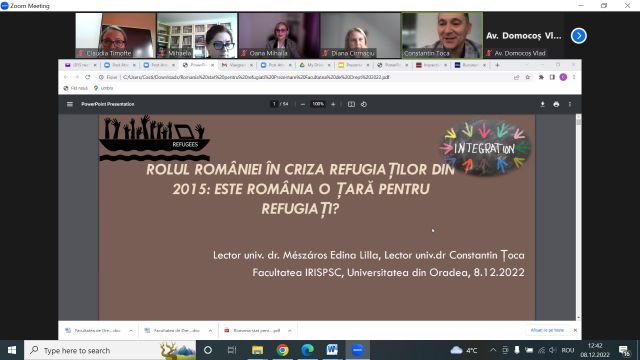Toggle fit to page in PDF toolbar

pyautogui.click(x=351, y=104)
